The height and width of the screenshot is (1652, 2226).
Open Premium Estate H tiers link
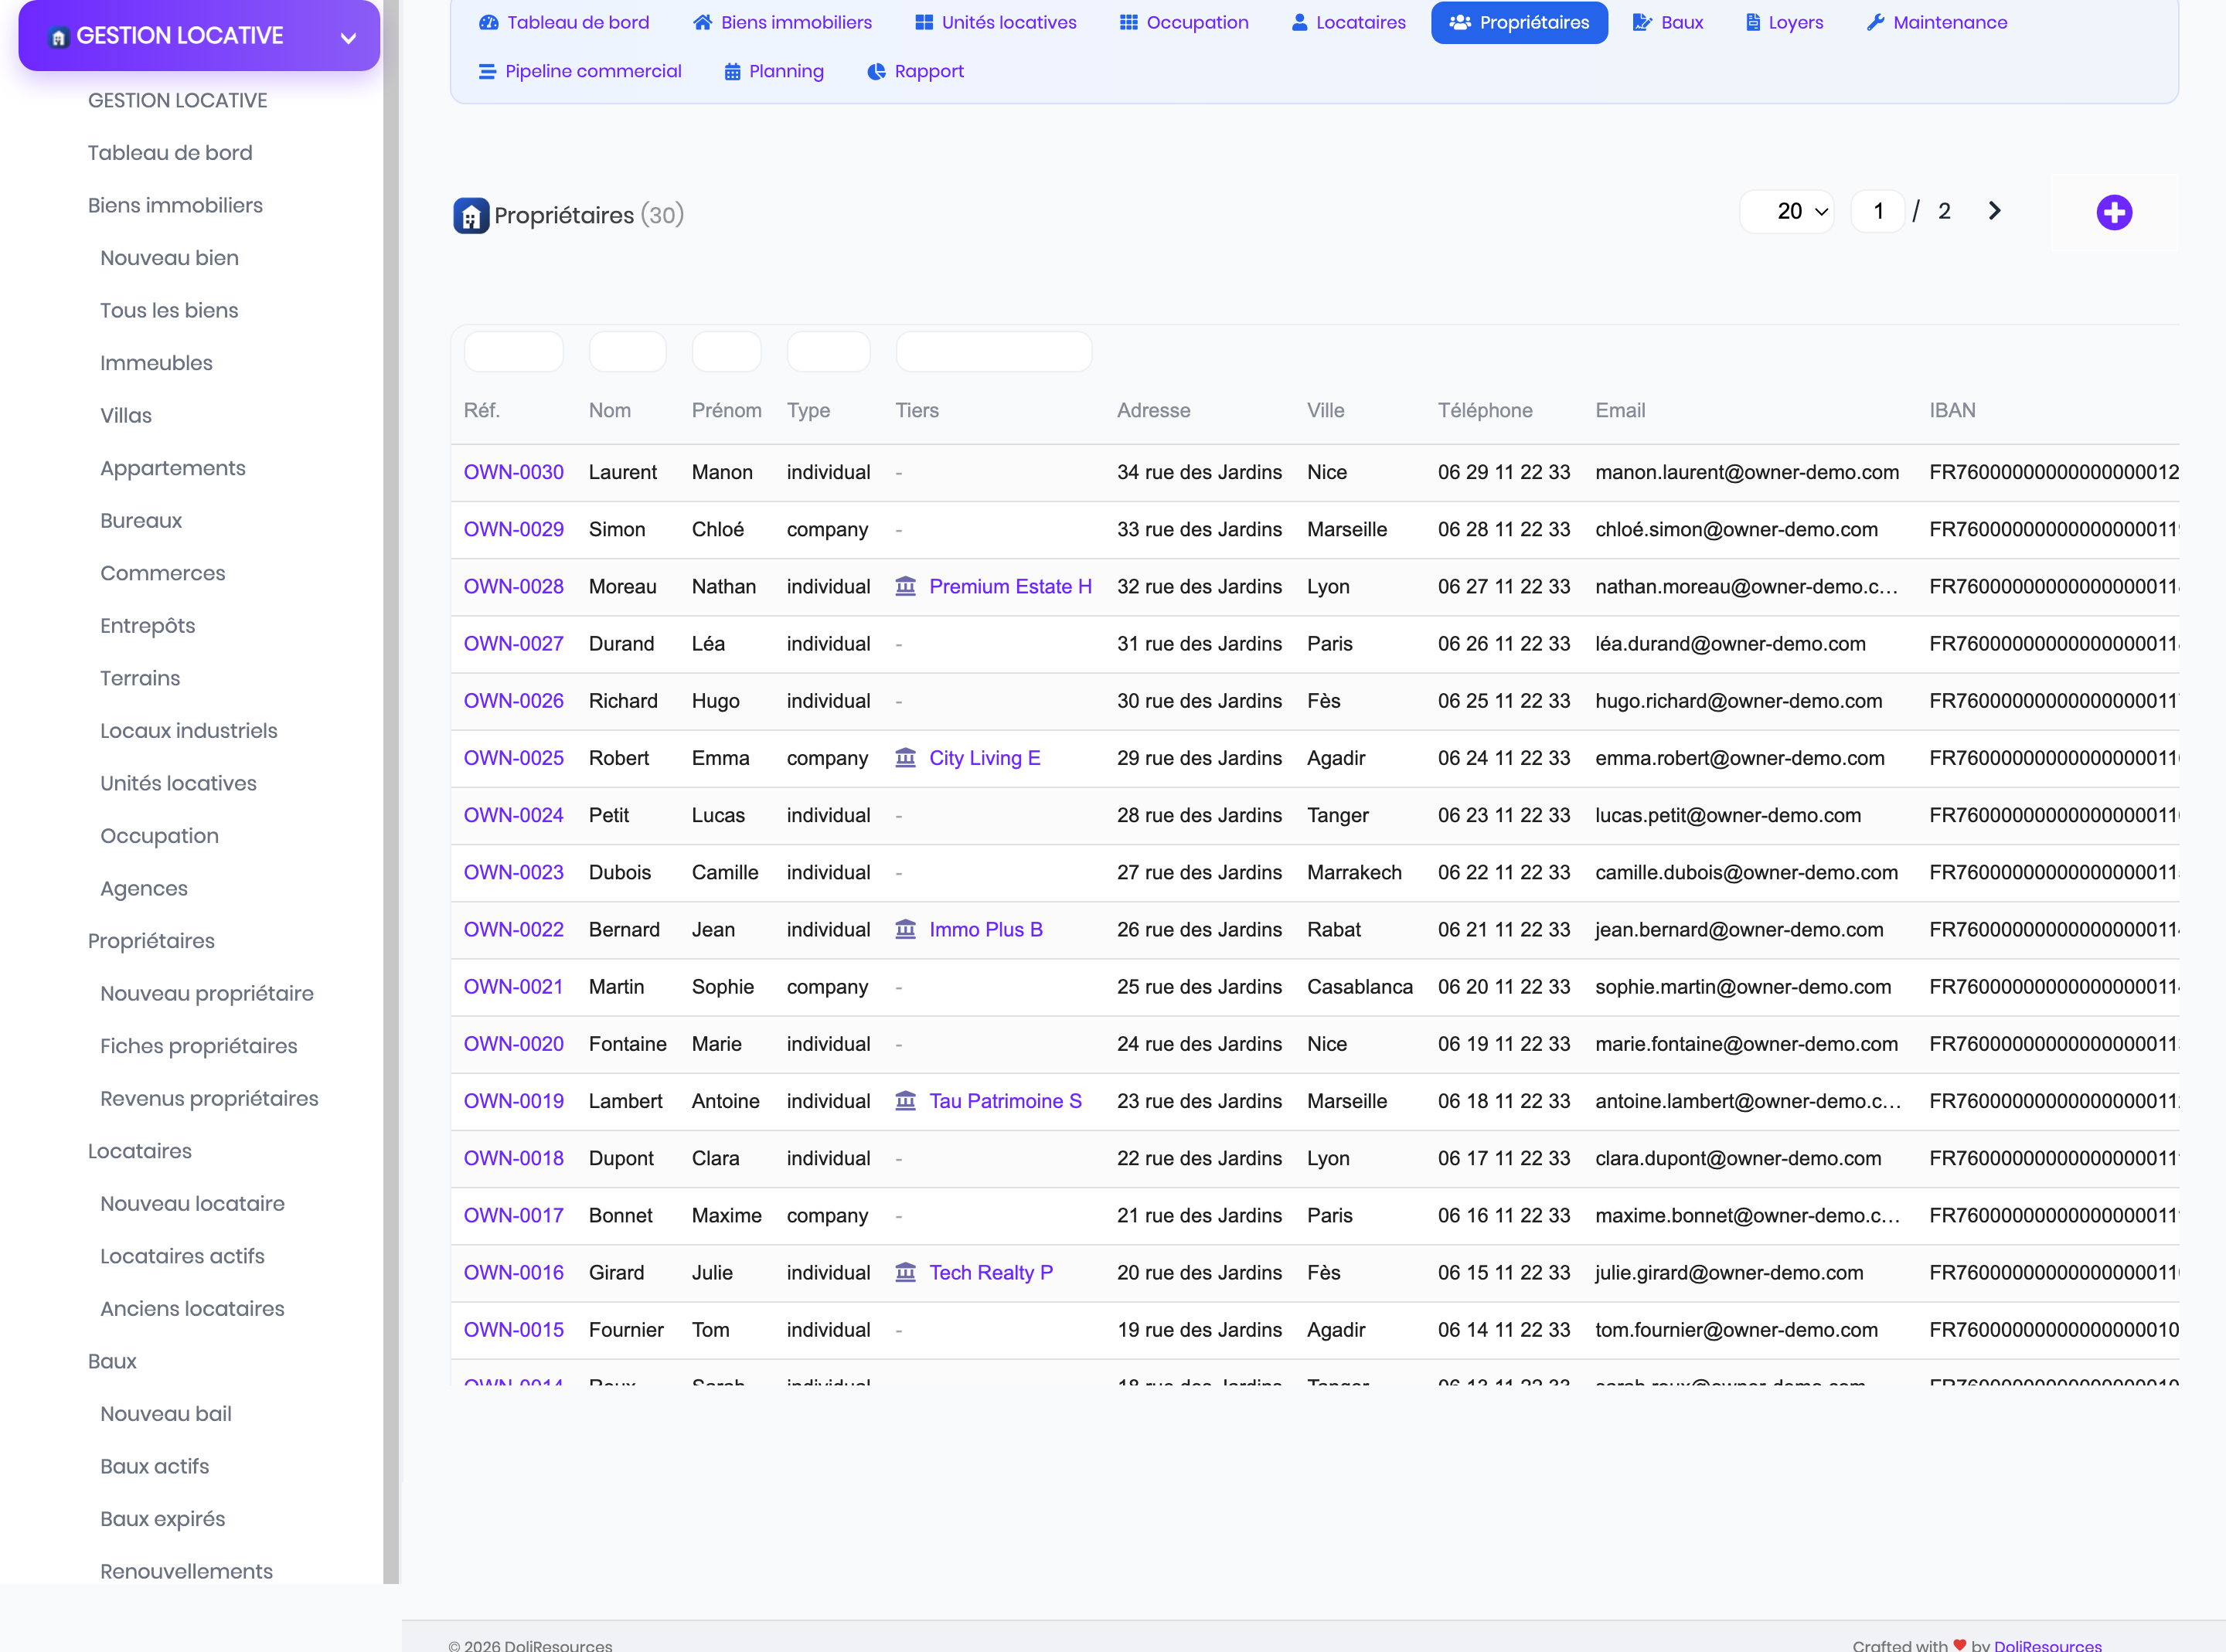coord(1010,586)
